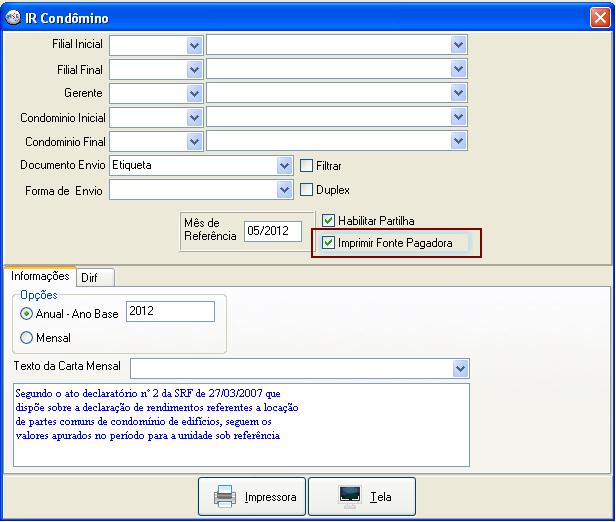Screen dimensions: 616x522
Task: Click the Ano Base year field
Action: (170, 312)
